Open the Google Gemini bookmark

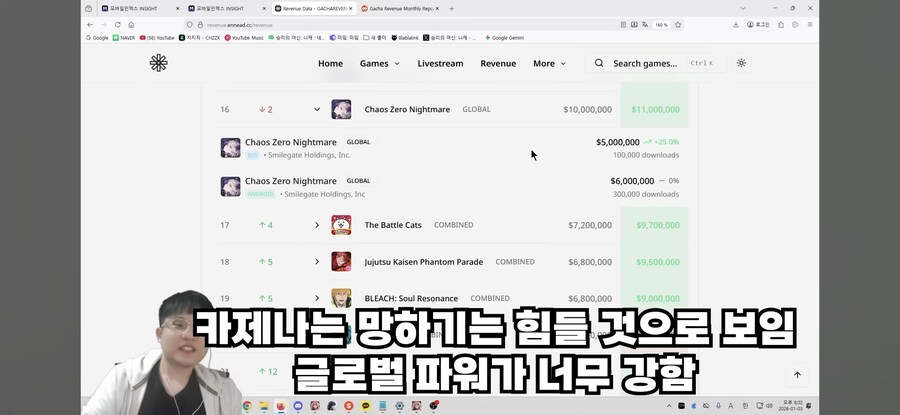(505, 38)
